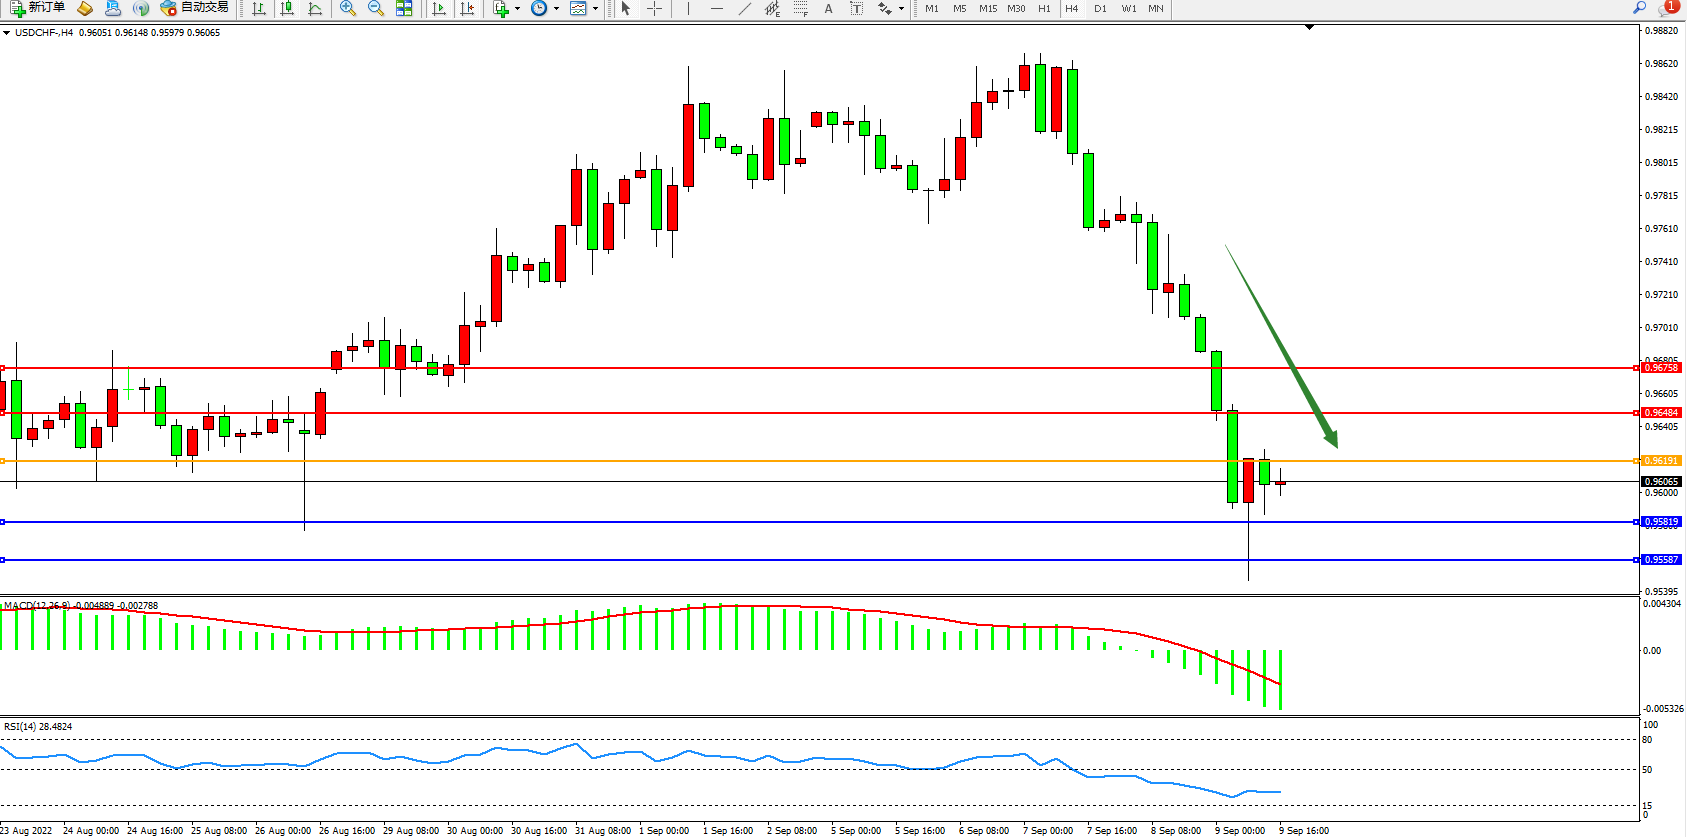Pick the horizontal line drawing tool
Image resolution: width=1687 pixels, height=837 pixels.
[716, 8]
